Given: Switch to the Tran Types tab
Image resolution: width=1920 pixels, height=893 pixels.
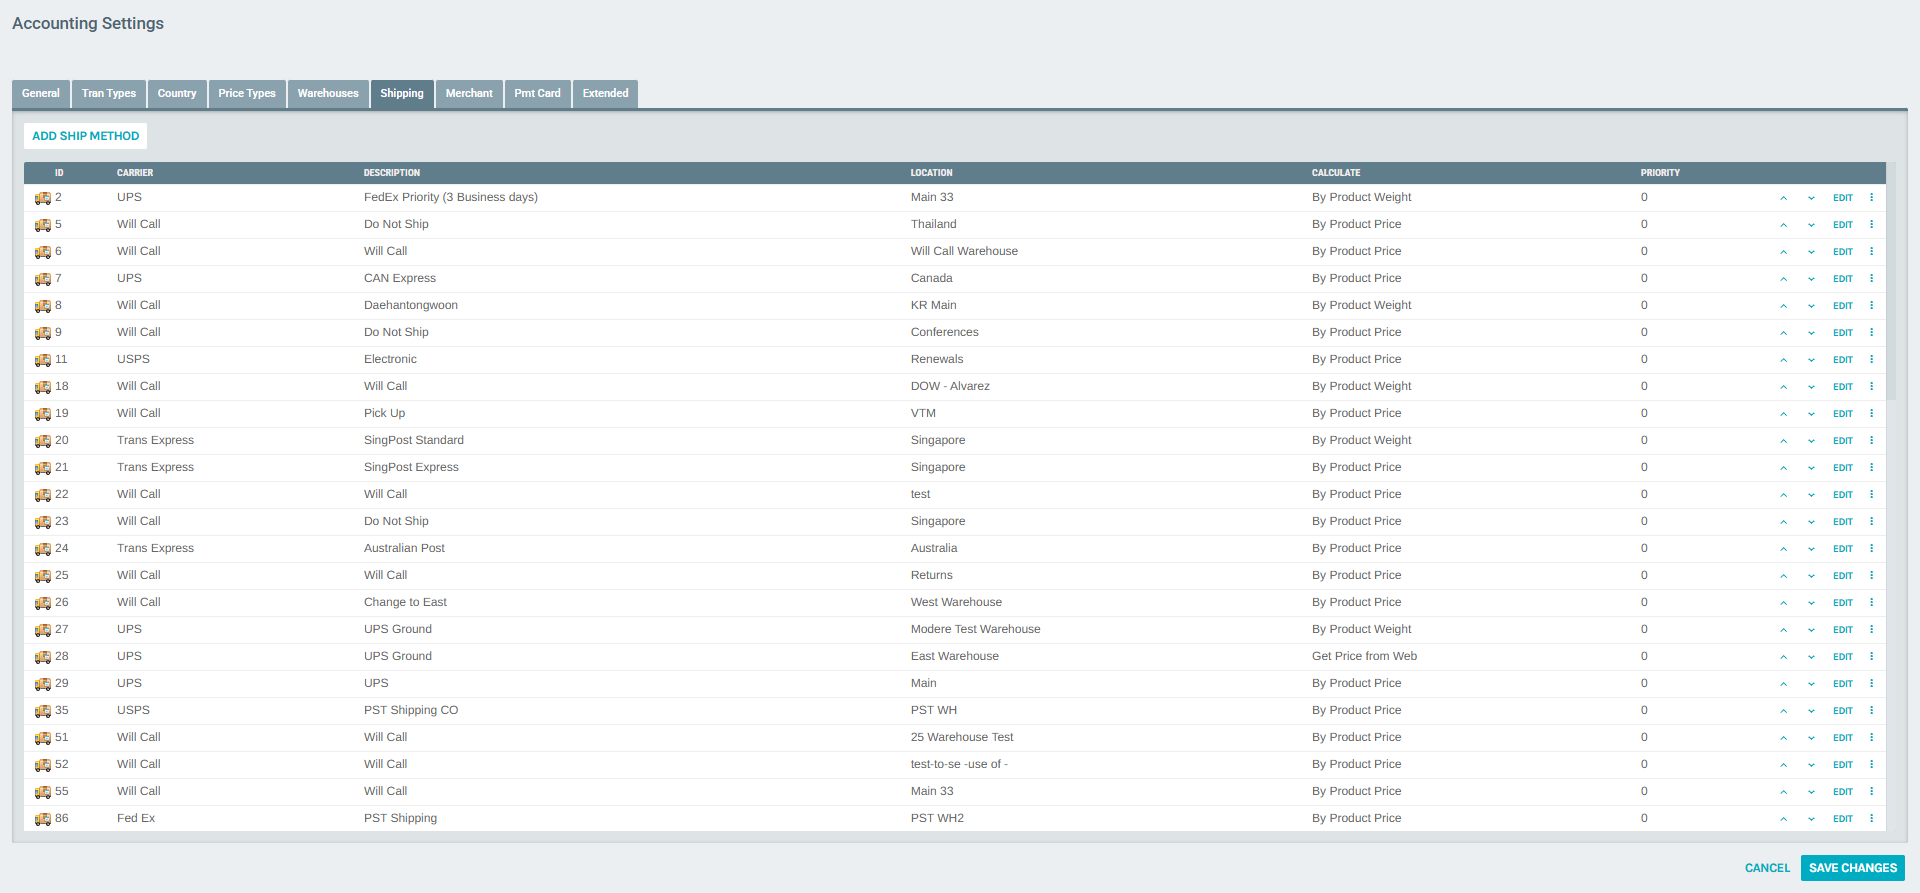Looking at the screenshot, I should (109, 94).
